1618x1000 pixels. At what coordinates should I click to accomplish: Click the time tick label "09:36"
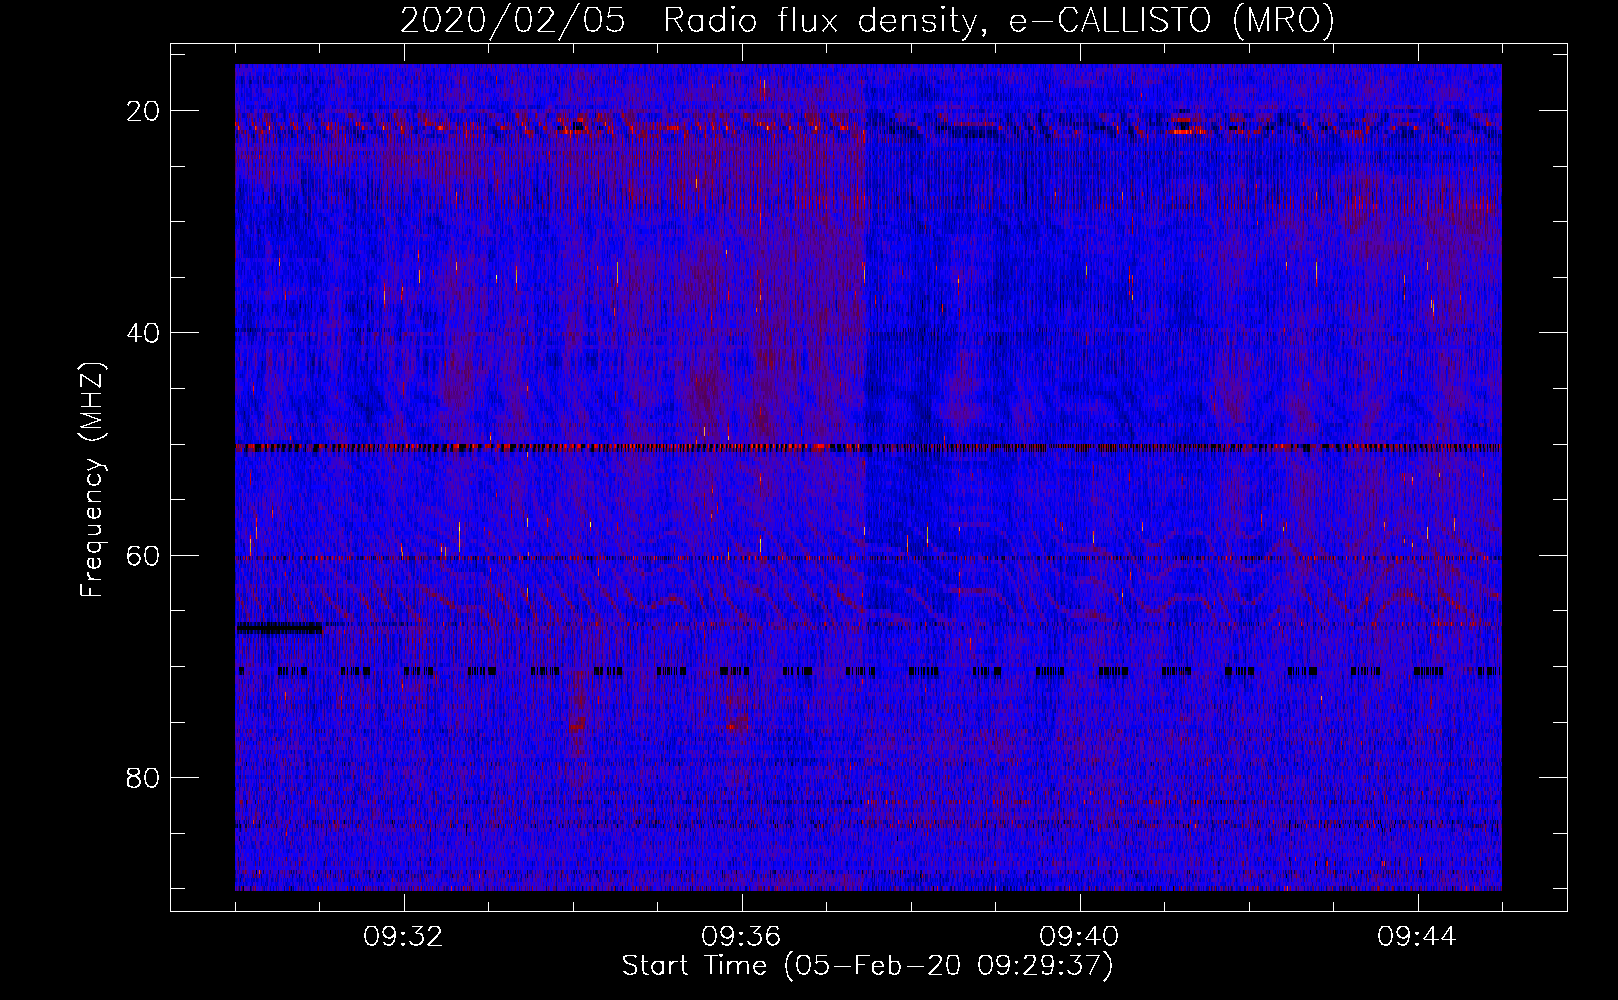[741, 937]
